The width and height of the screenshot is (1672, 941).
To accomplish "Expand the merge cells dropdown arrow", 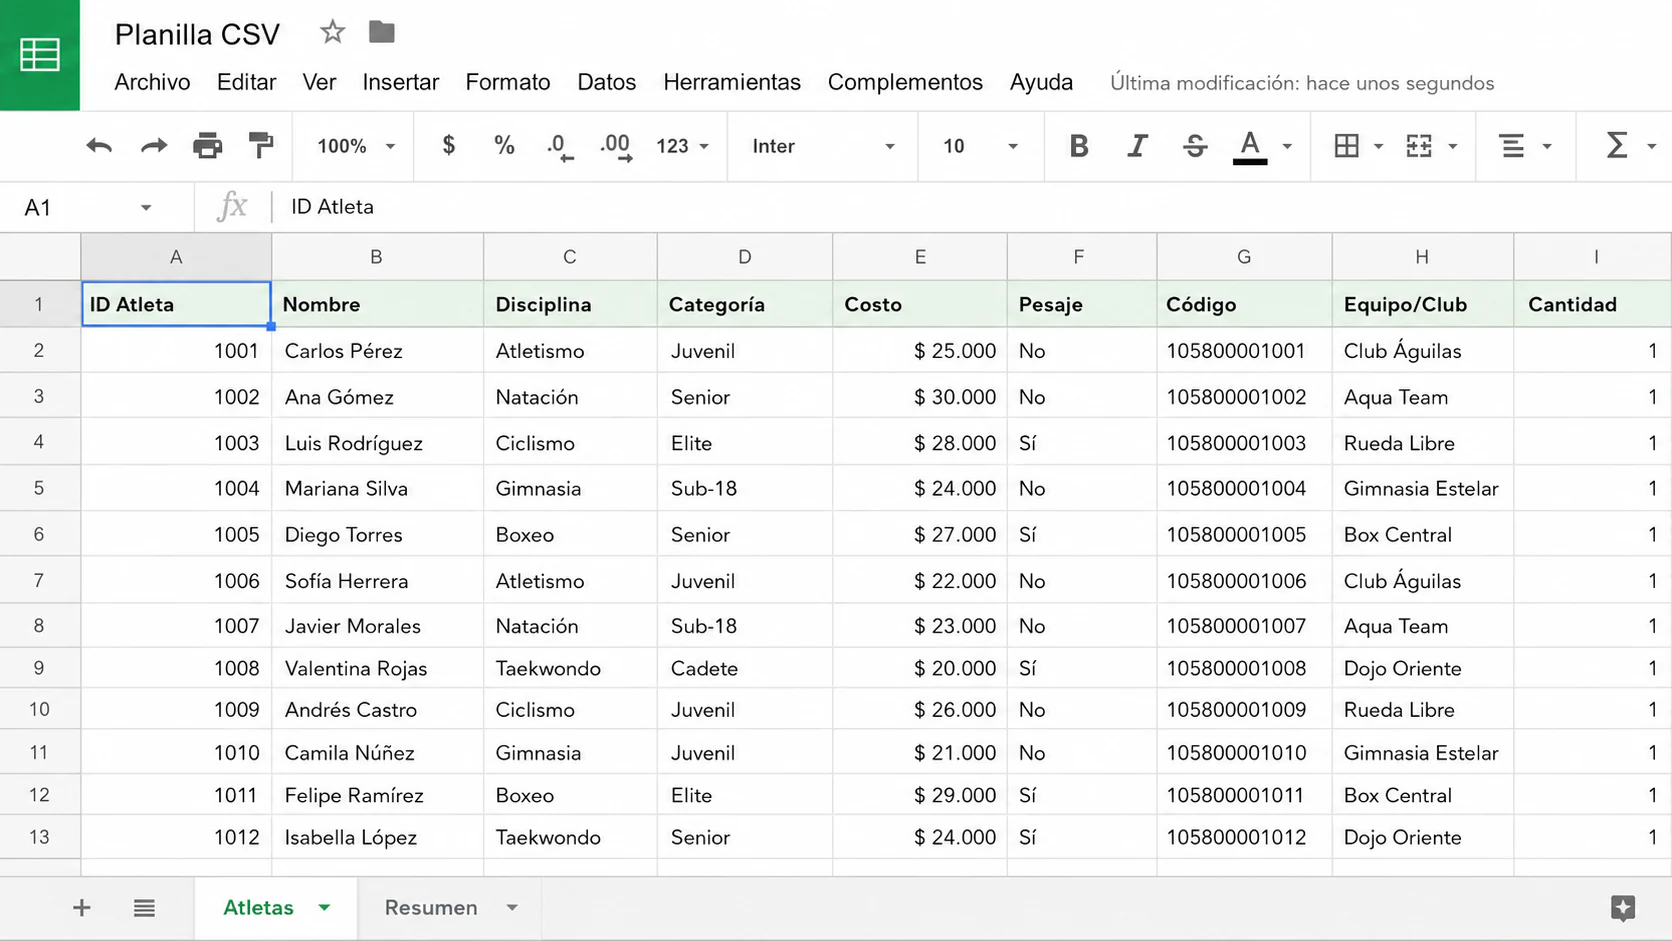I will 1453,146.
